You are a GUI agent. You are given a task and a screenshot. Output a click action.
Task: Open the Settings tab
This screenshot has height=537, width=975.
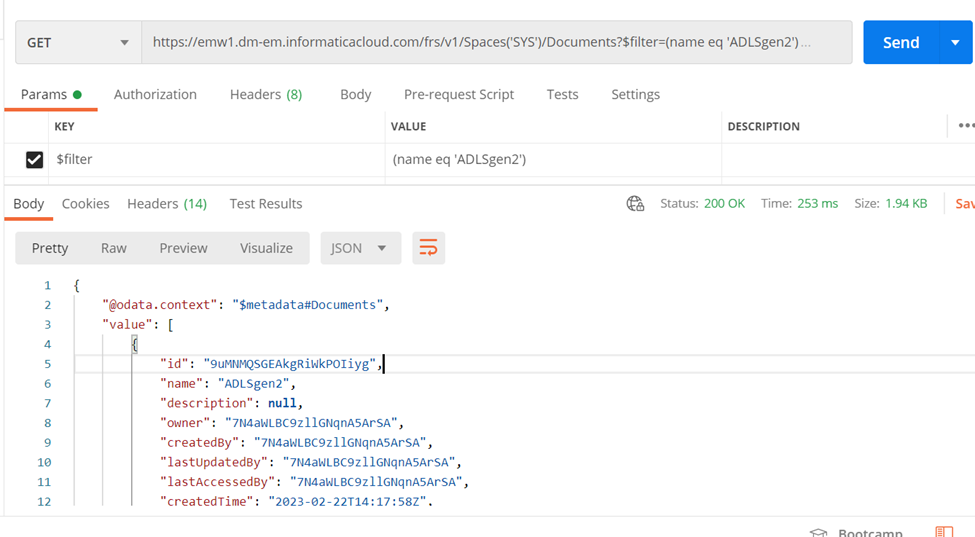[x=635, y=94]
